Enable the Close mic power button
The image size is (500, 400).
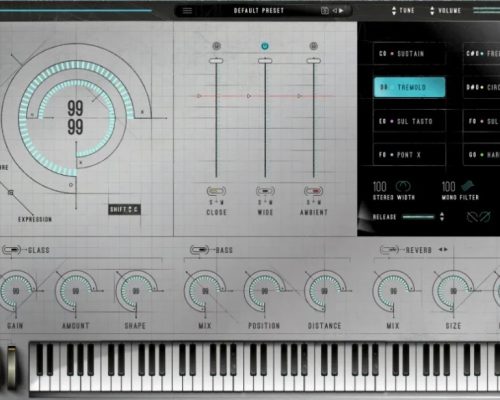point(217,46)
